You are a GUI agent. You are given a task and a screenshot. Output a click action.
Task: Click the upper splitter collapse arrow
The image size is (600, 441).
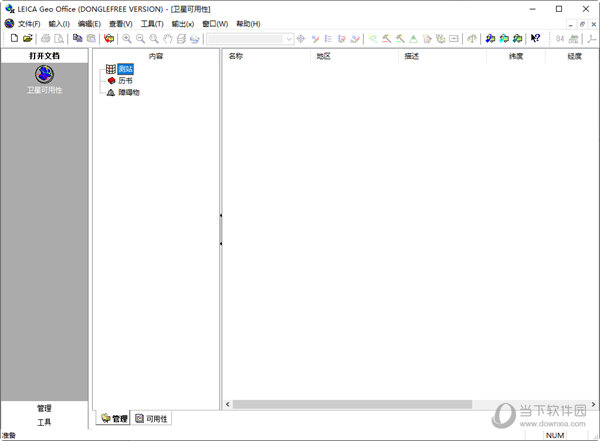[221, 216]
